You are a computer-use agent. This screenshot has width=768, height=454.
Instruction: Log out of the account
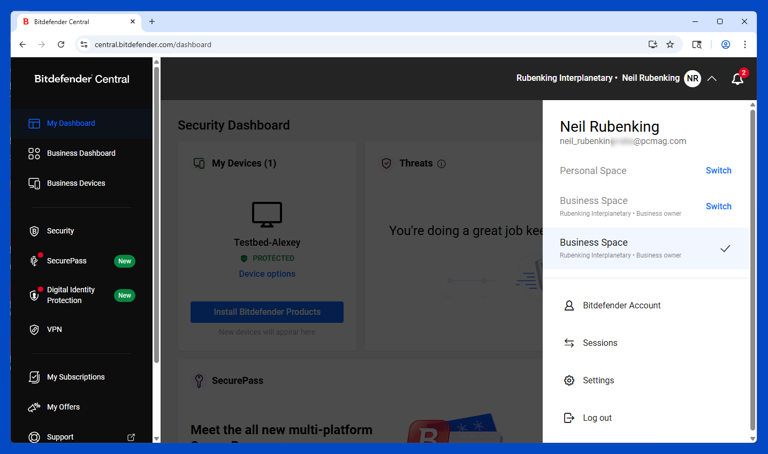coord(597,418)
